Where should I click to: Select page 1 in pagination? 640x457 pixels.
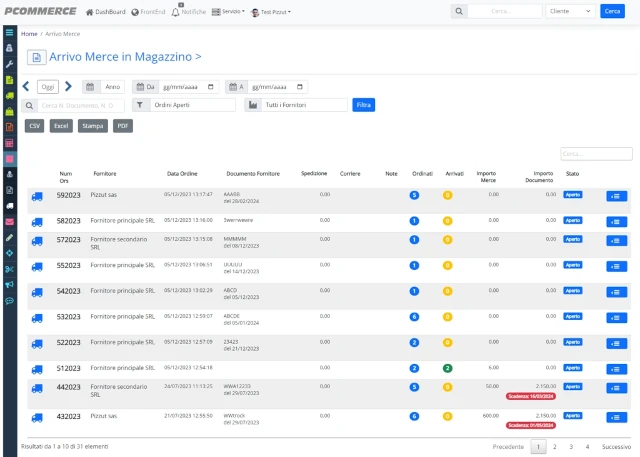538,447
